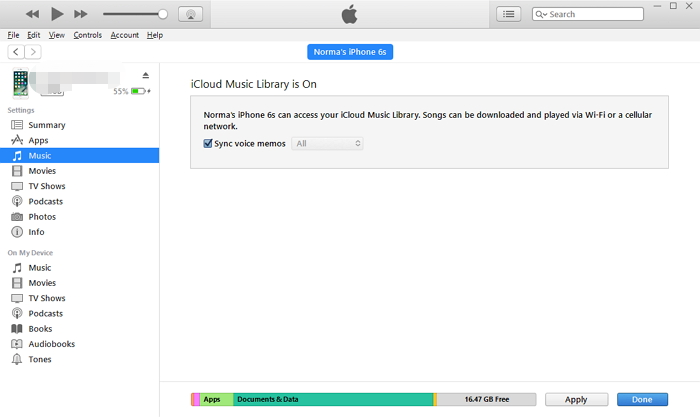This screenshot has height=417, width=700.
Task: Open TV Shows under On My Device
Action: 79,298
